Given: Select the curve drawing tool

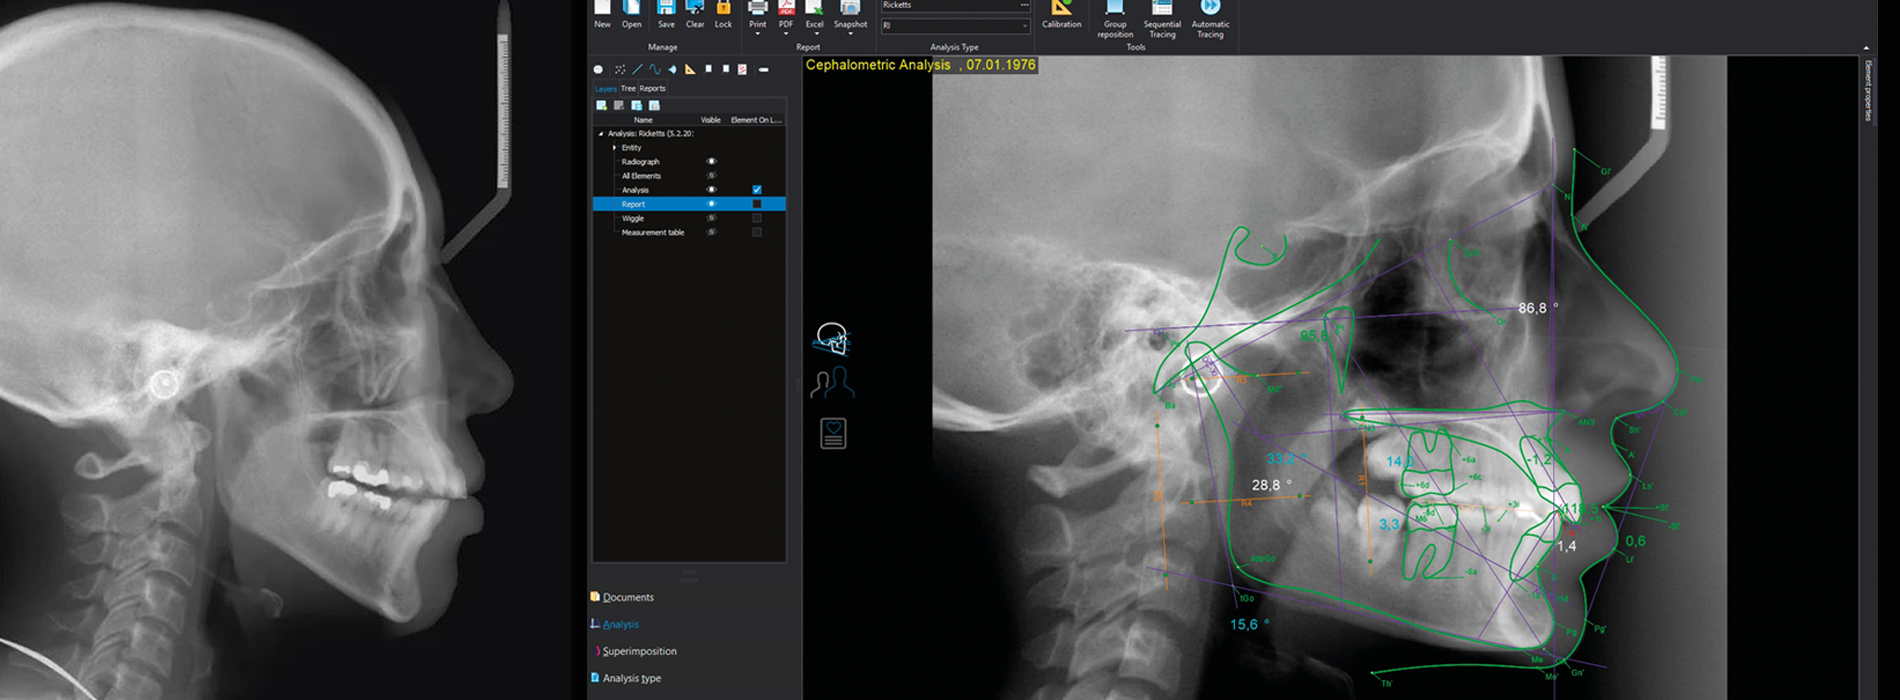Looking at the screenshot, I should click(654, 70).
